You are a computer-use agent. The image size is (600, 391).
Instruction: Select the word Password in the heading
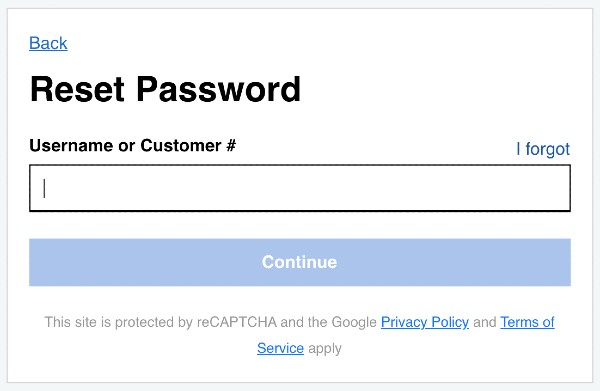219,89
